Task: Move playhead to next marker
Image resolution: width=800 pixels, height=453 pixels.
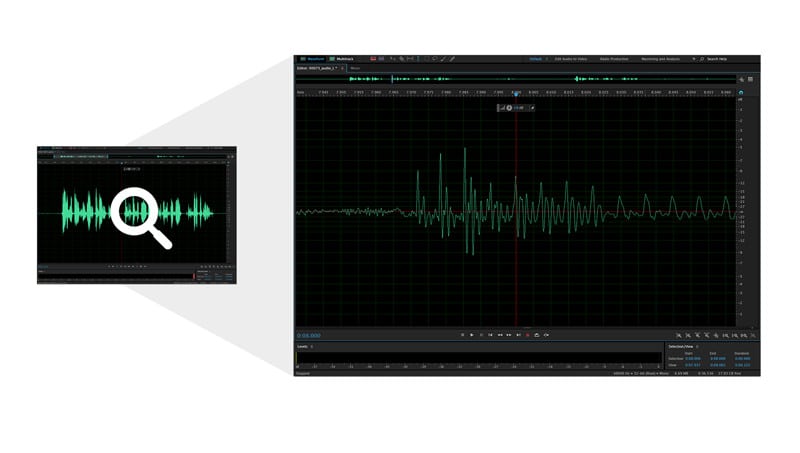Action: [x=518, y=335]
